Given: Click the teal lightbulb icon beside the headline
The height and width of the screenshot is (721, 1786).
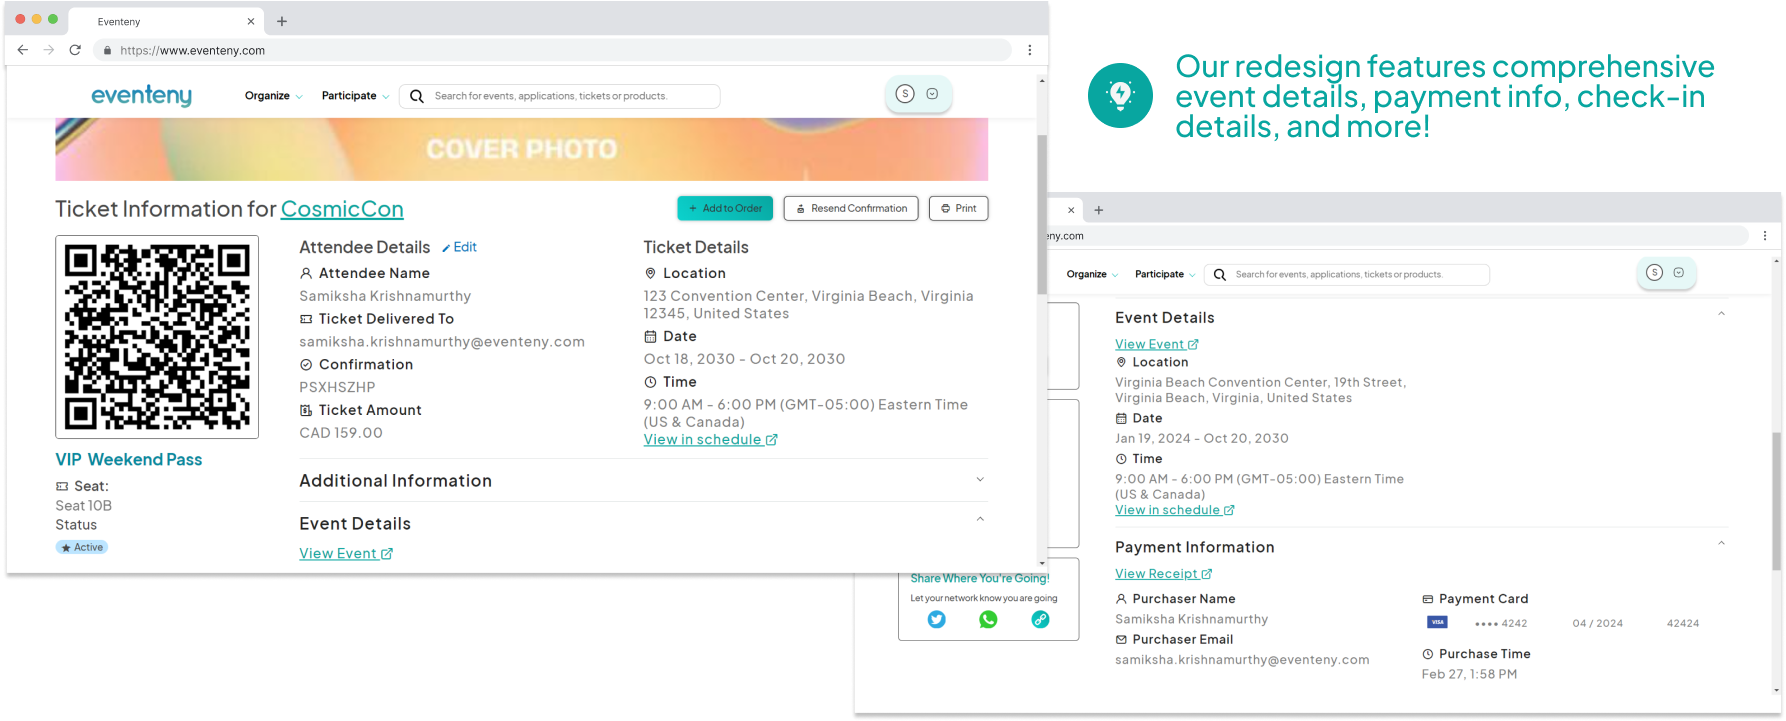Looking at the screenshot, I should point(1120,95).
